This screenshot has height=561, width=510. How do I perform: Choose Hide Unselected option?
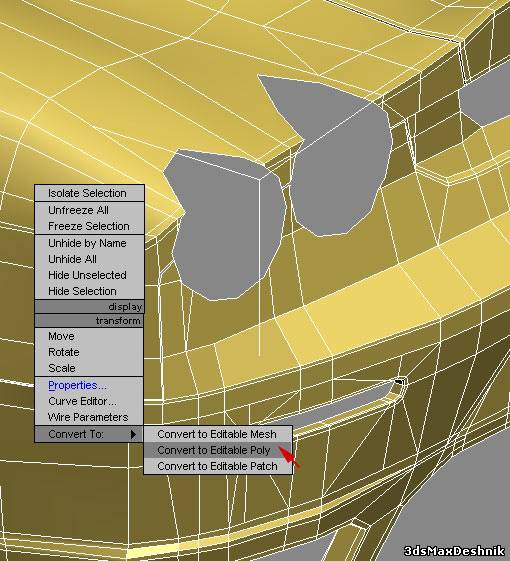[89, 275]
